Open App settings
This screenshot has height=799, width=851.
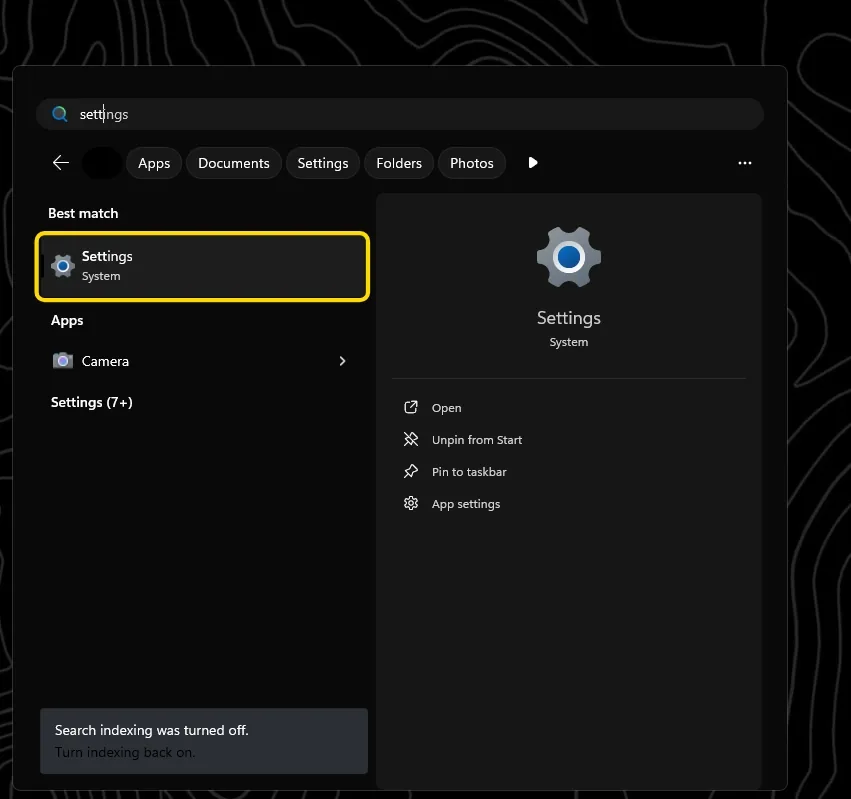[x=466, y=504]
